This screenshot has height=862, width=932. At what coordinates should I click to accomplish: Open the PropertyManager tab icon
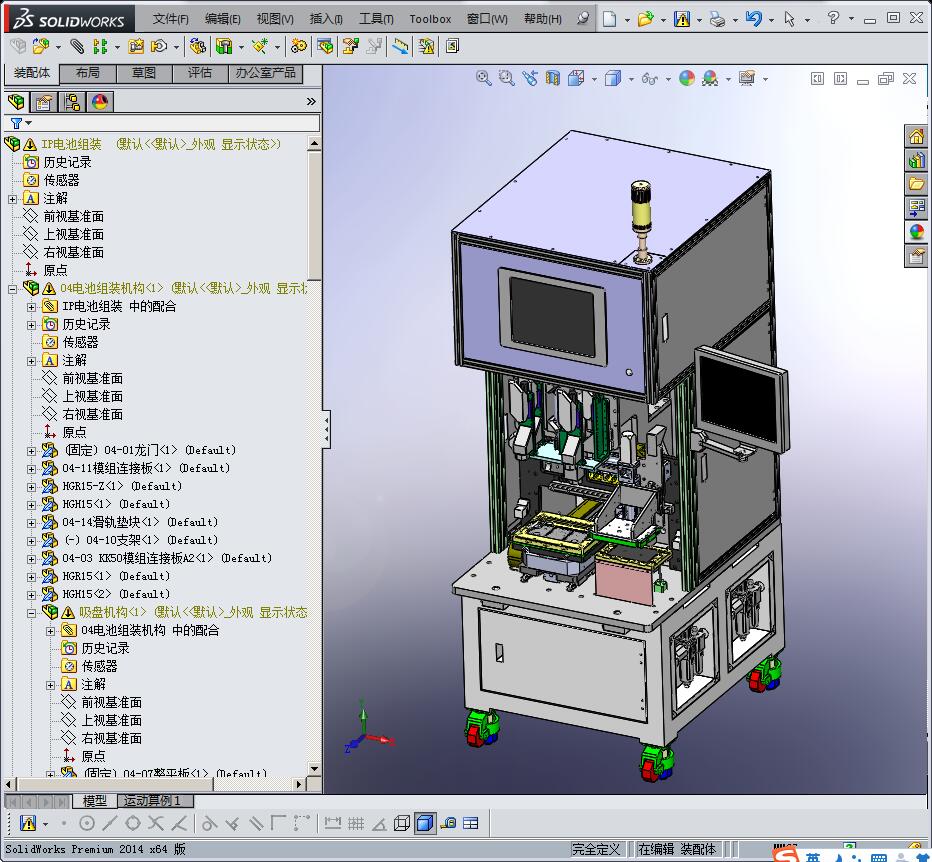coord(43,102)
